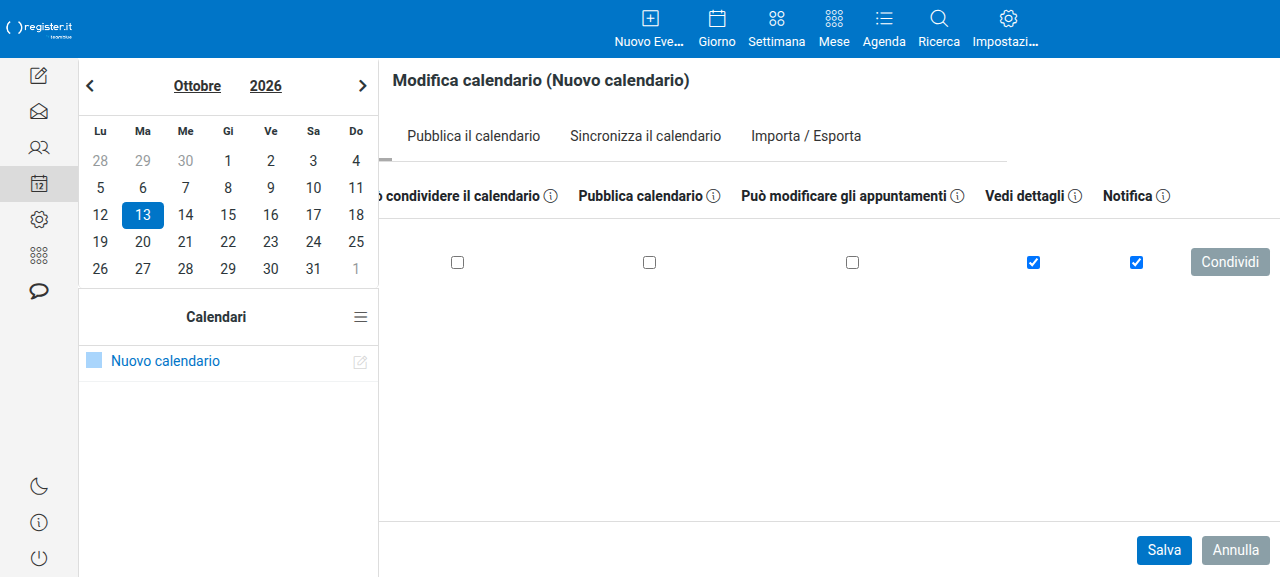Open the Calendari hamburger menu

[x=361, y=317]
